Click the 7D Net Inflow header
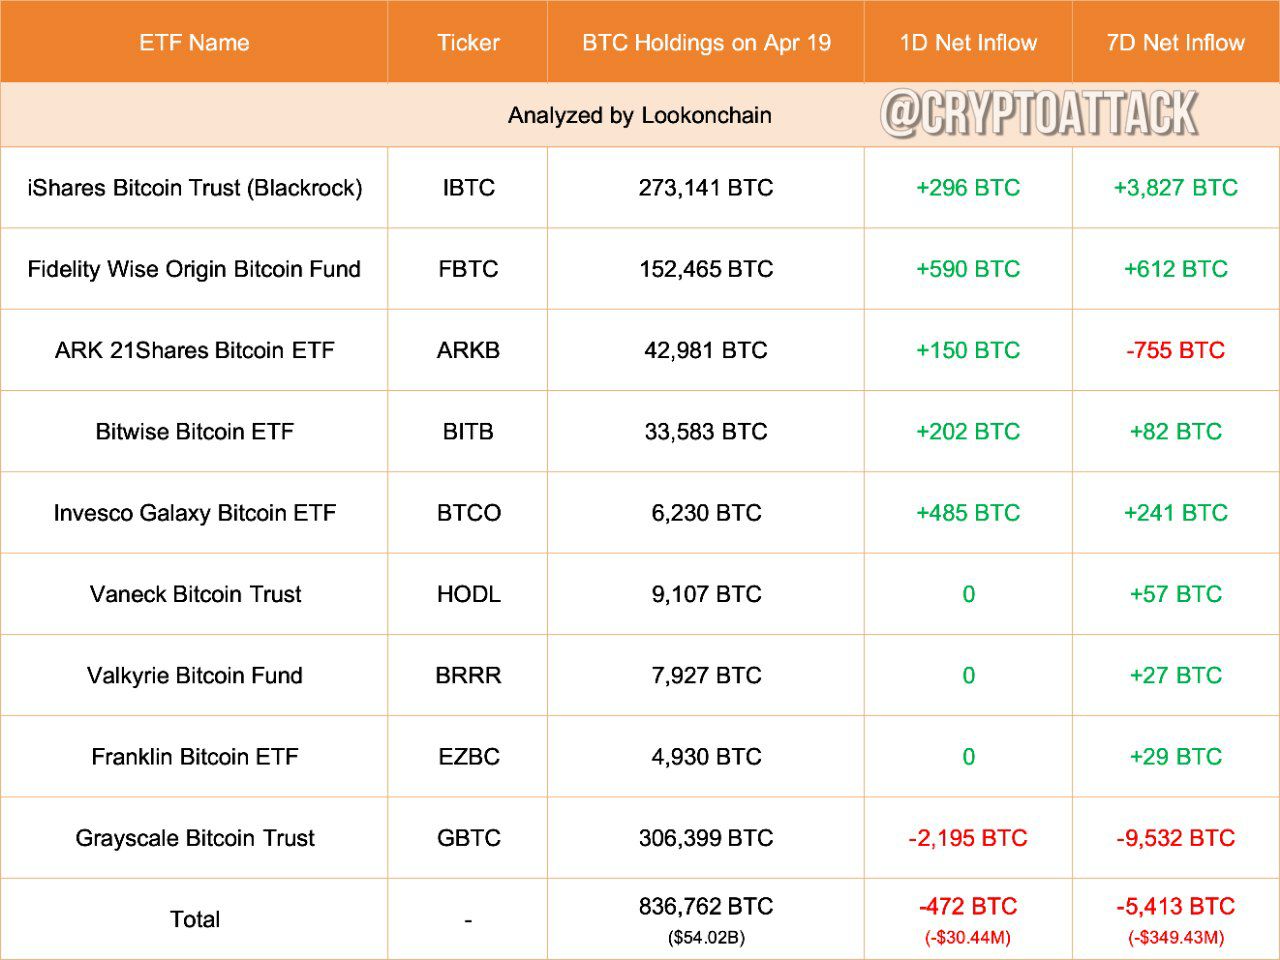Image resolution: width=1280 pixels, height=960 pixels. pos(1175,43)
